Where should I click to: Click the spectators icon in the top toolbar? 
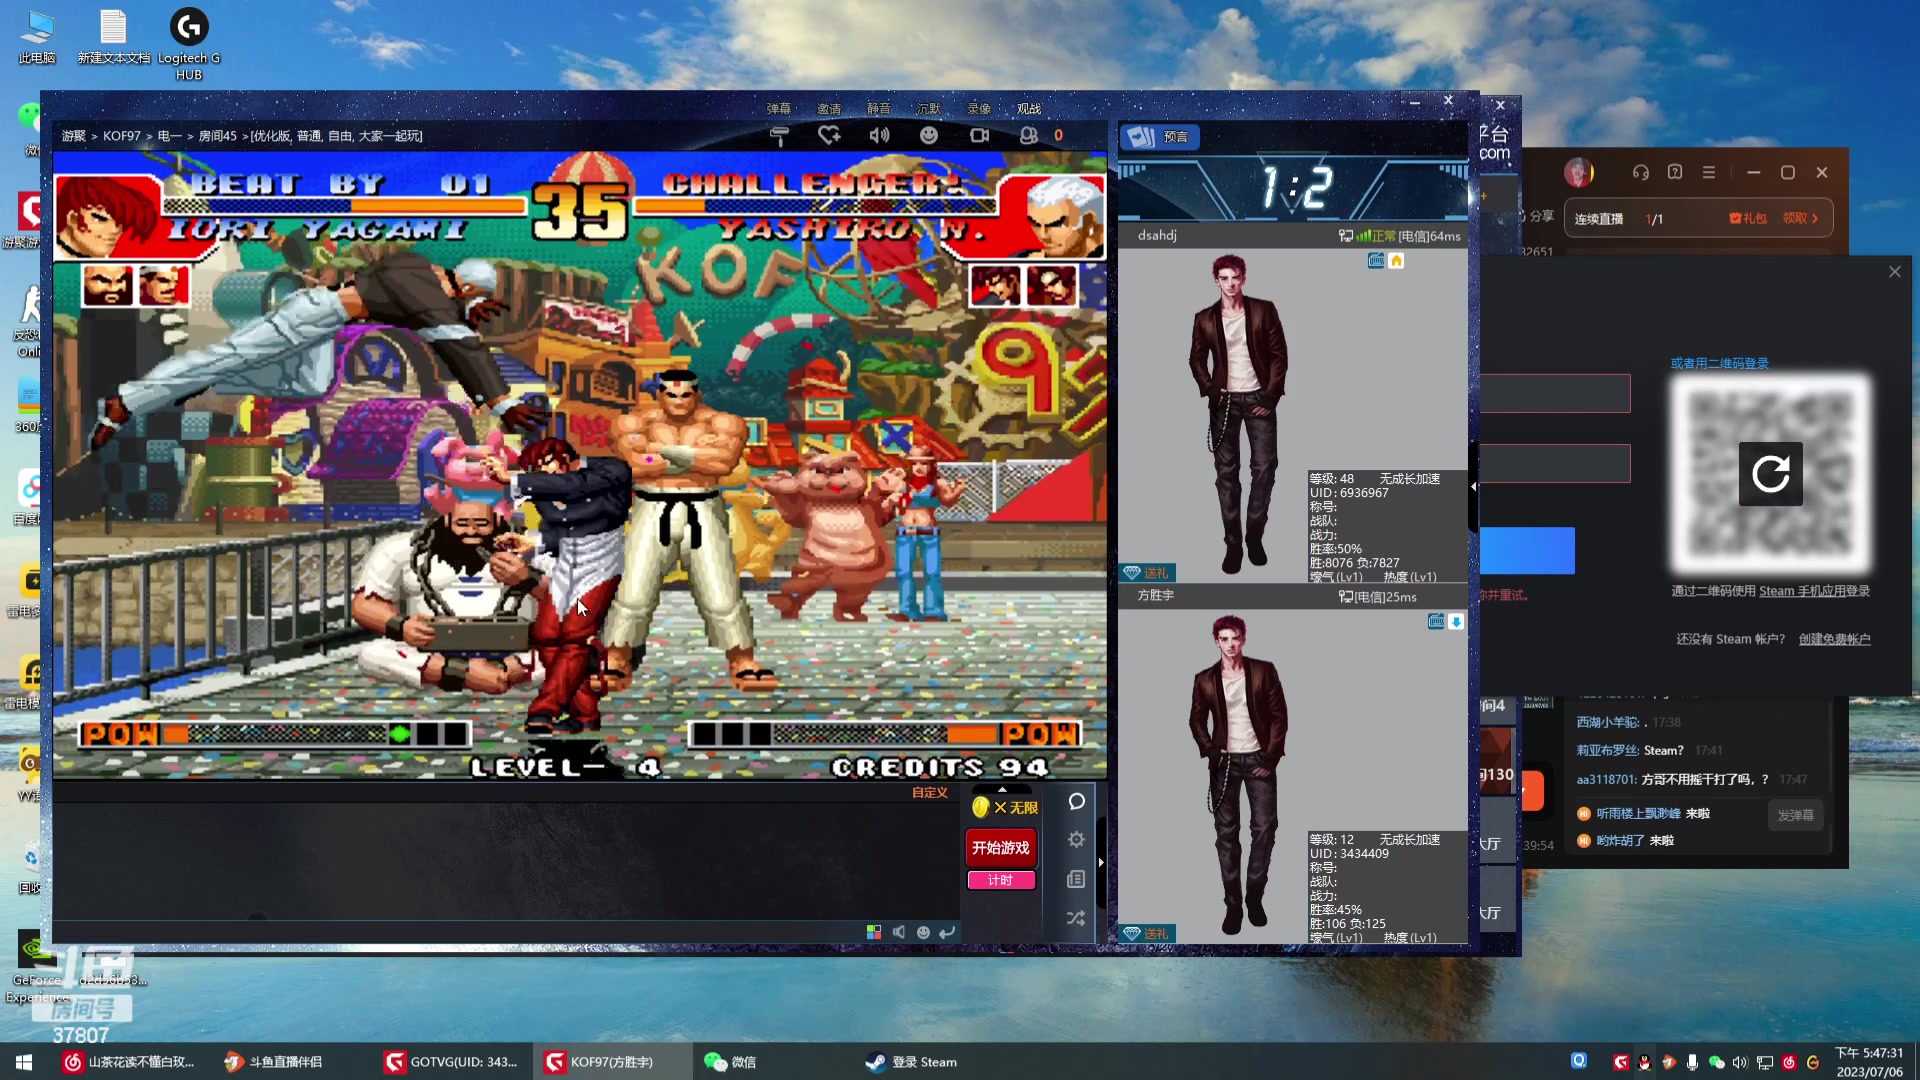point(1029,136)
